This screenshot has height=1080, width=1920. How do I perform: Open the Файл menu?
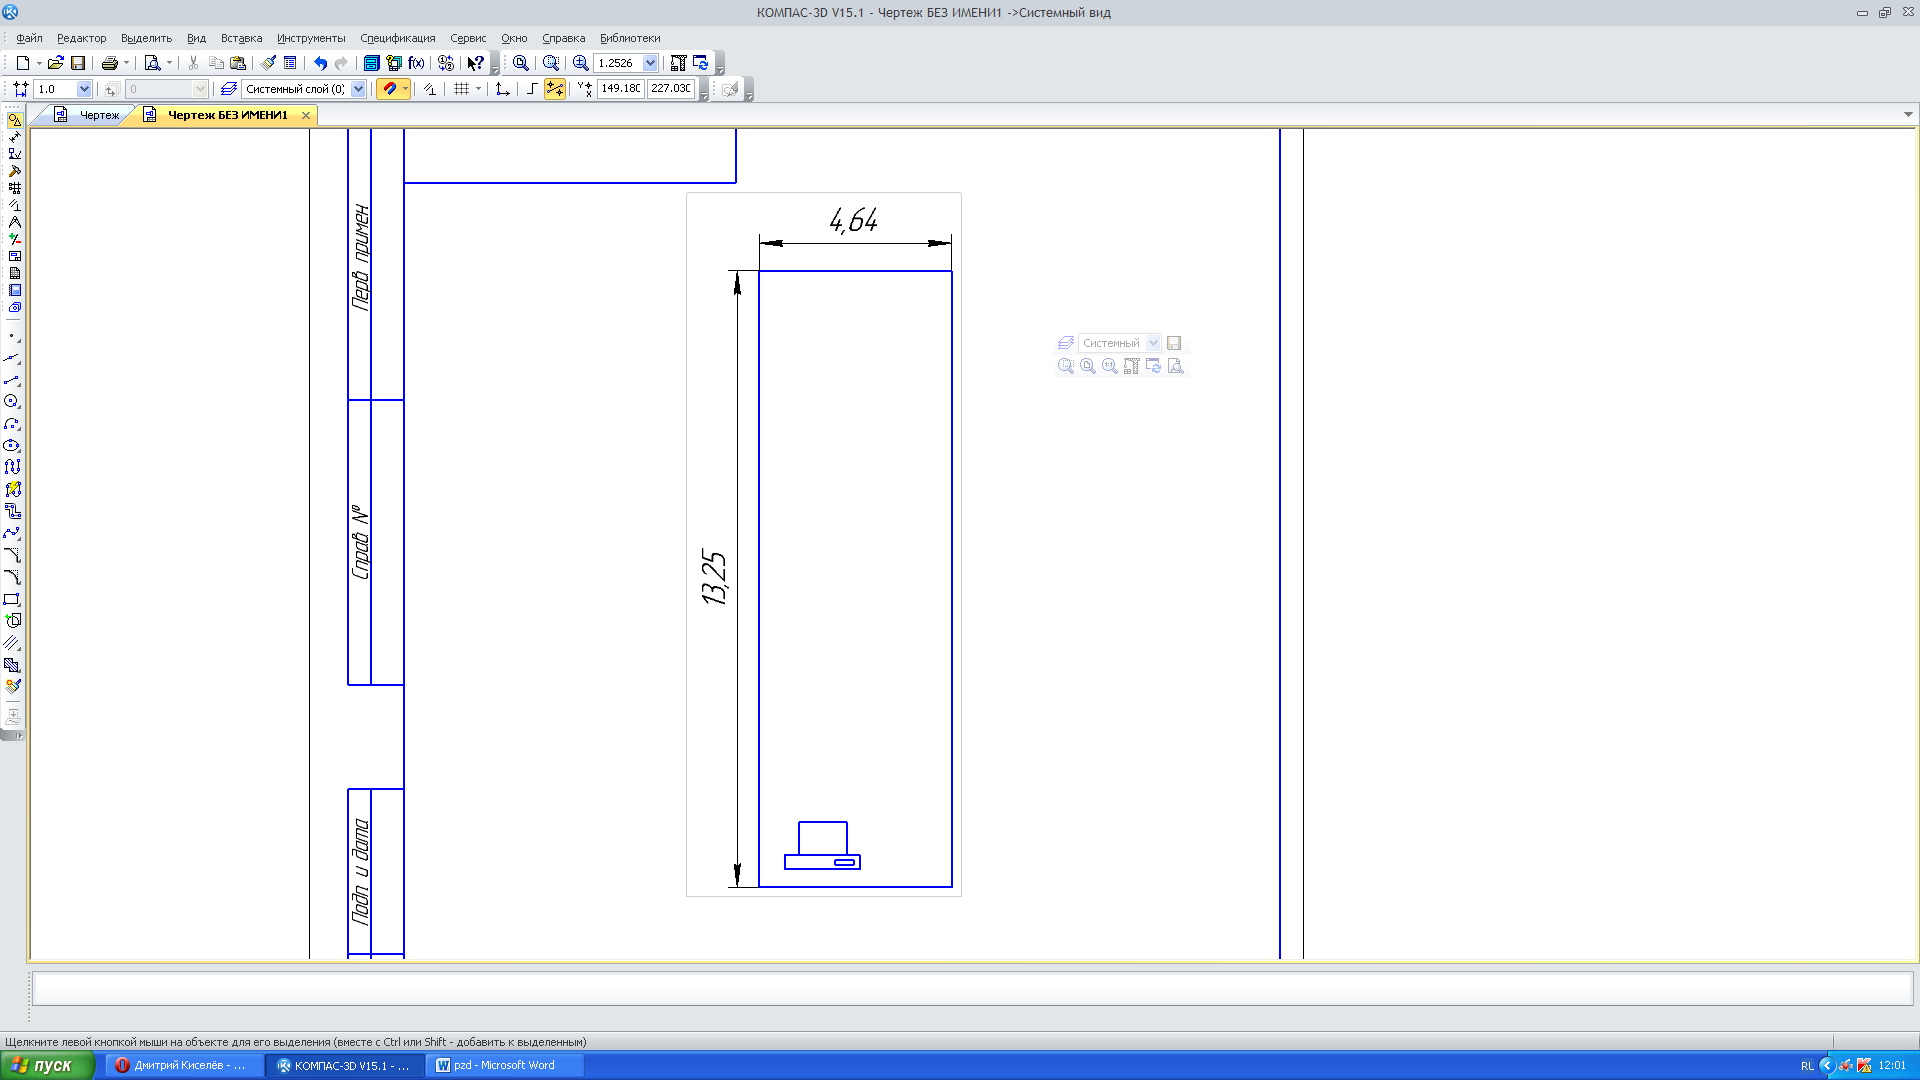coord(29,38)
